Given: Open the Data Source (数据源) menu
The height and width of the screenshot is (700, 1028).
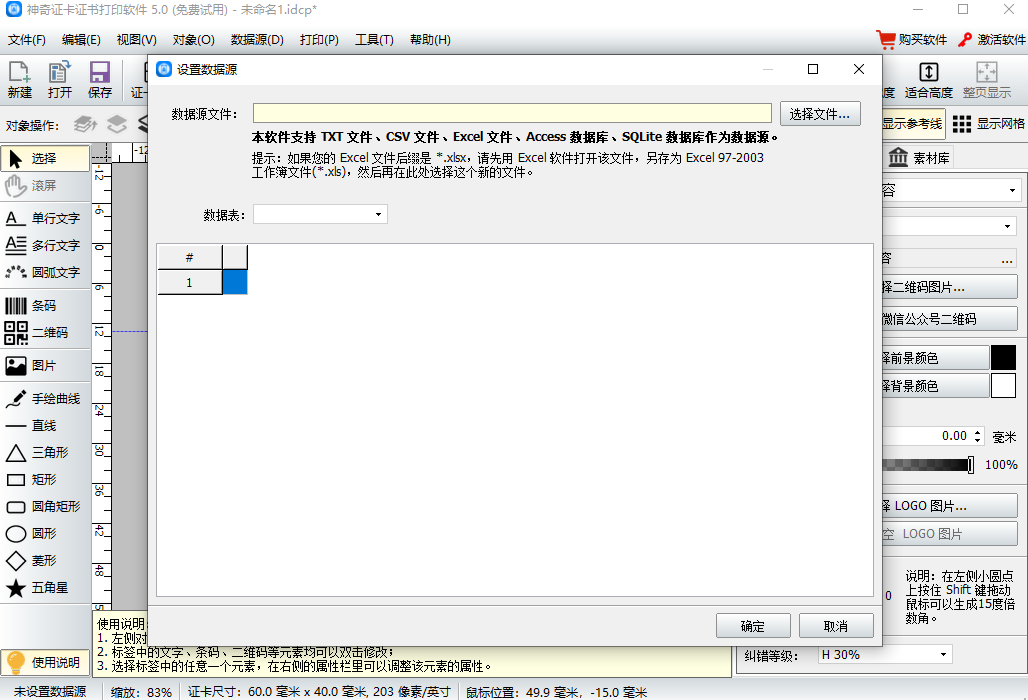Looking at the screenshot, I should click(x=257, y=40).
